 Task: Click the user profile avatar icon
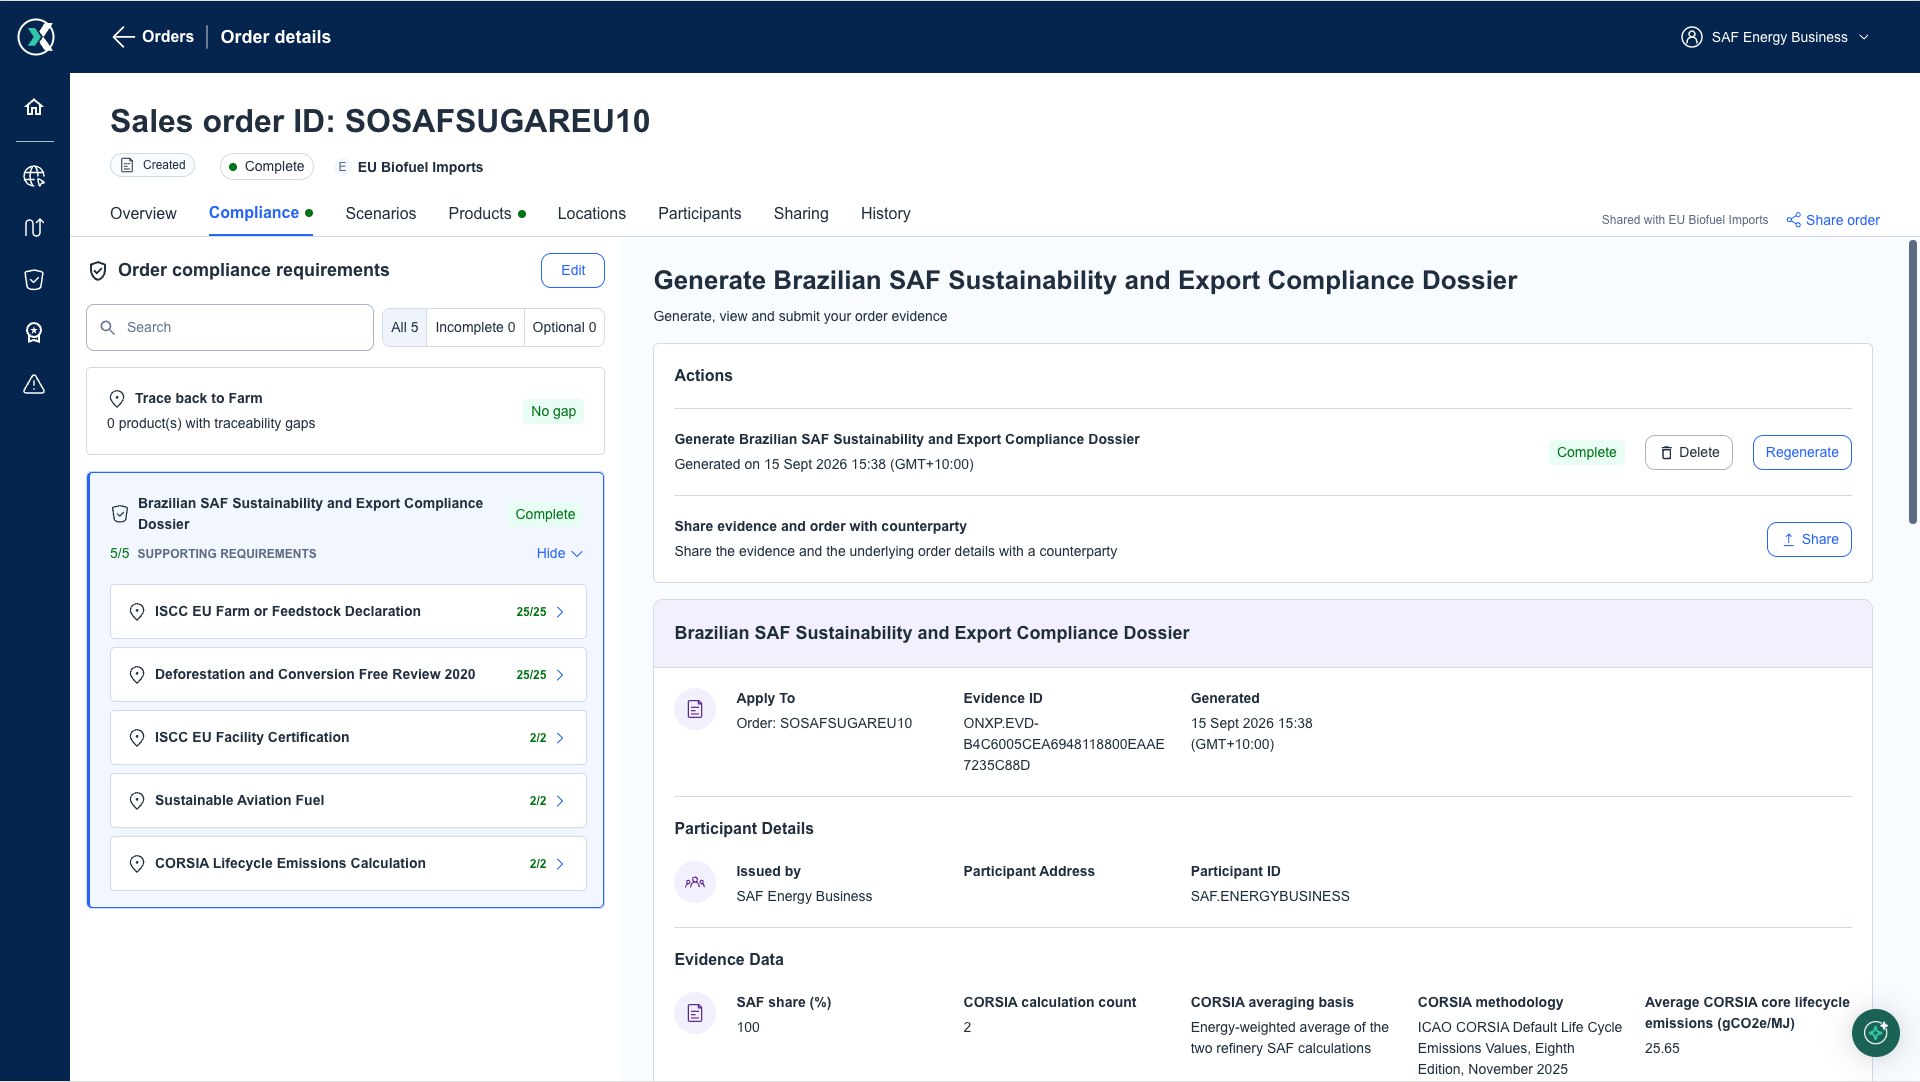pos(1691,37)
